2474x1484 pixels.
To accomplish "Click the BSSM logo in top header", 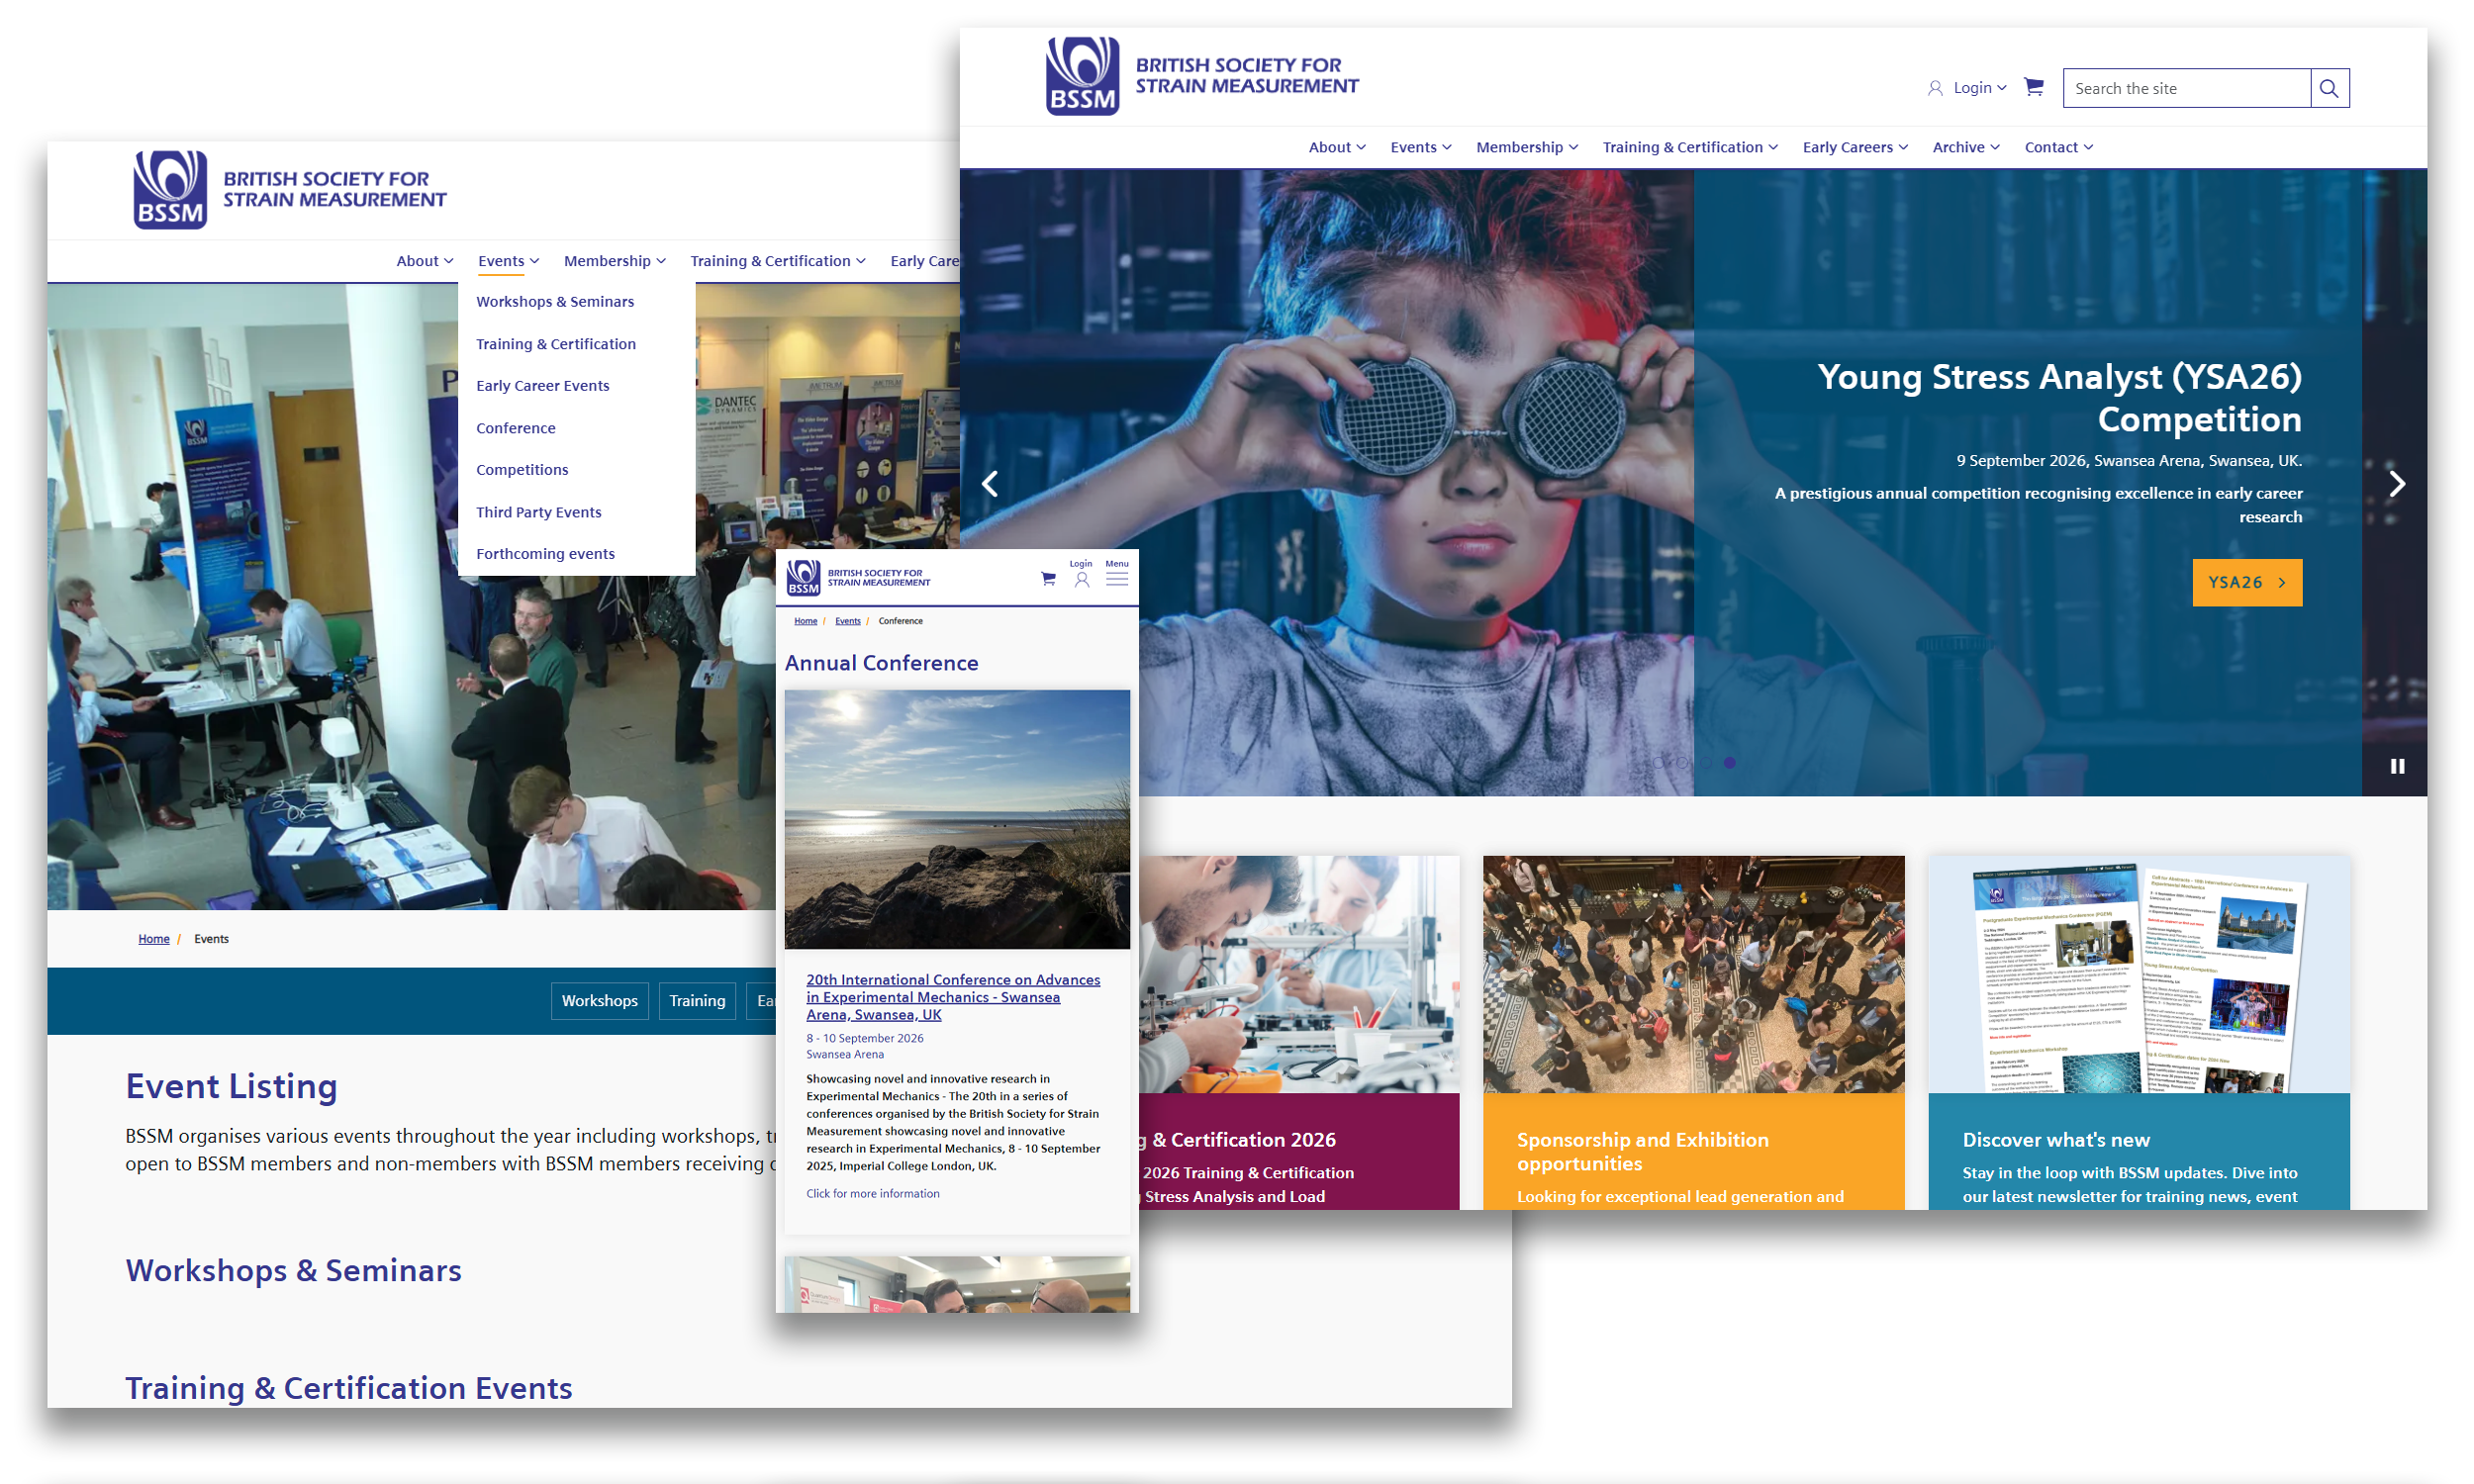I will click(1082, 76).
